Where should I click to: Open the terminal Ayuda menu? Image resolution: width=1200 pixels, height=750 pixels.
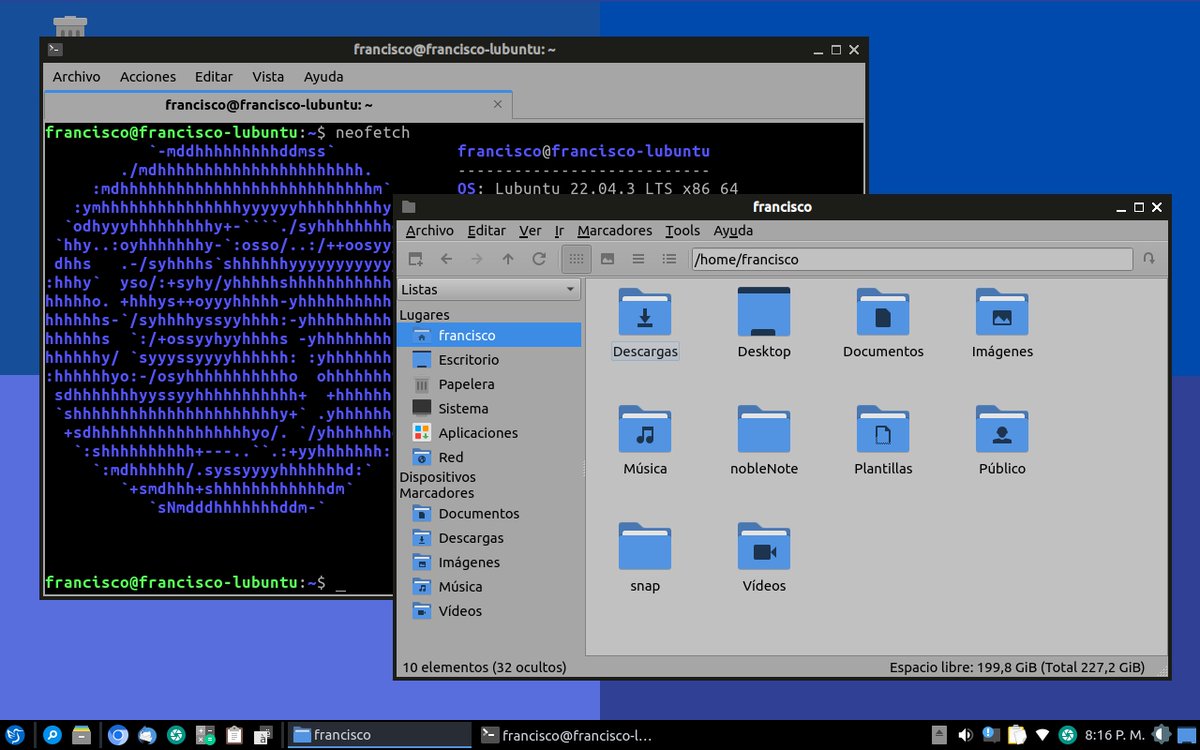tap(323, 77)
